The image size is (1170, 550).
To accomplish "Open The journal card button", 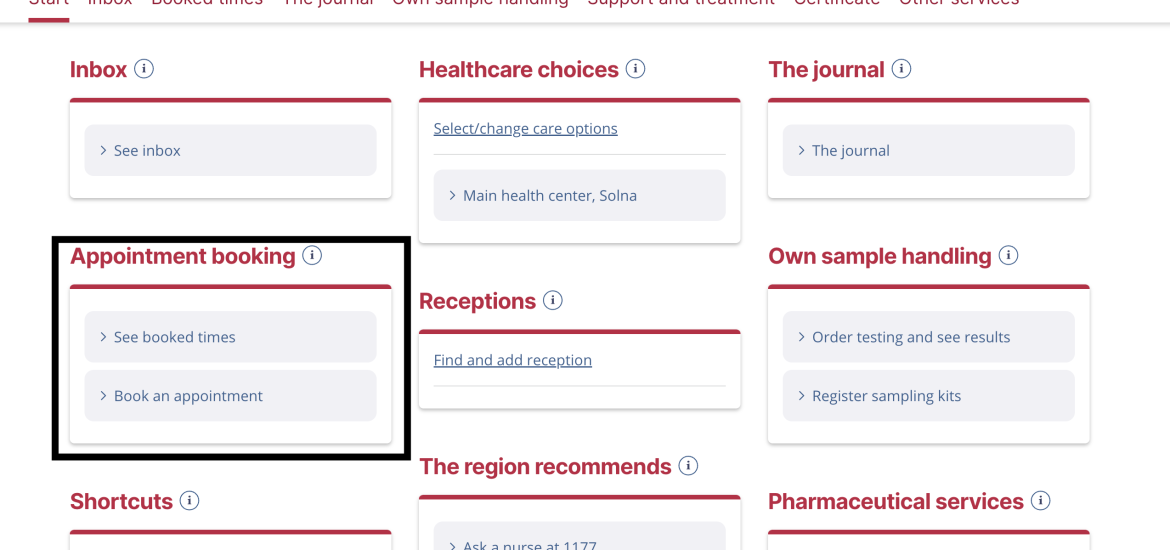I will point(929,150).
